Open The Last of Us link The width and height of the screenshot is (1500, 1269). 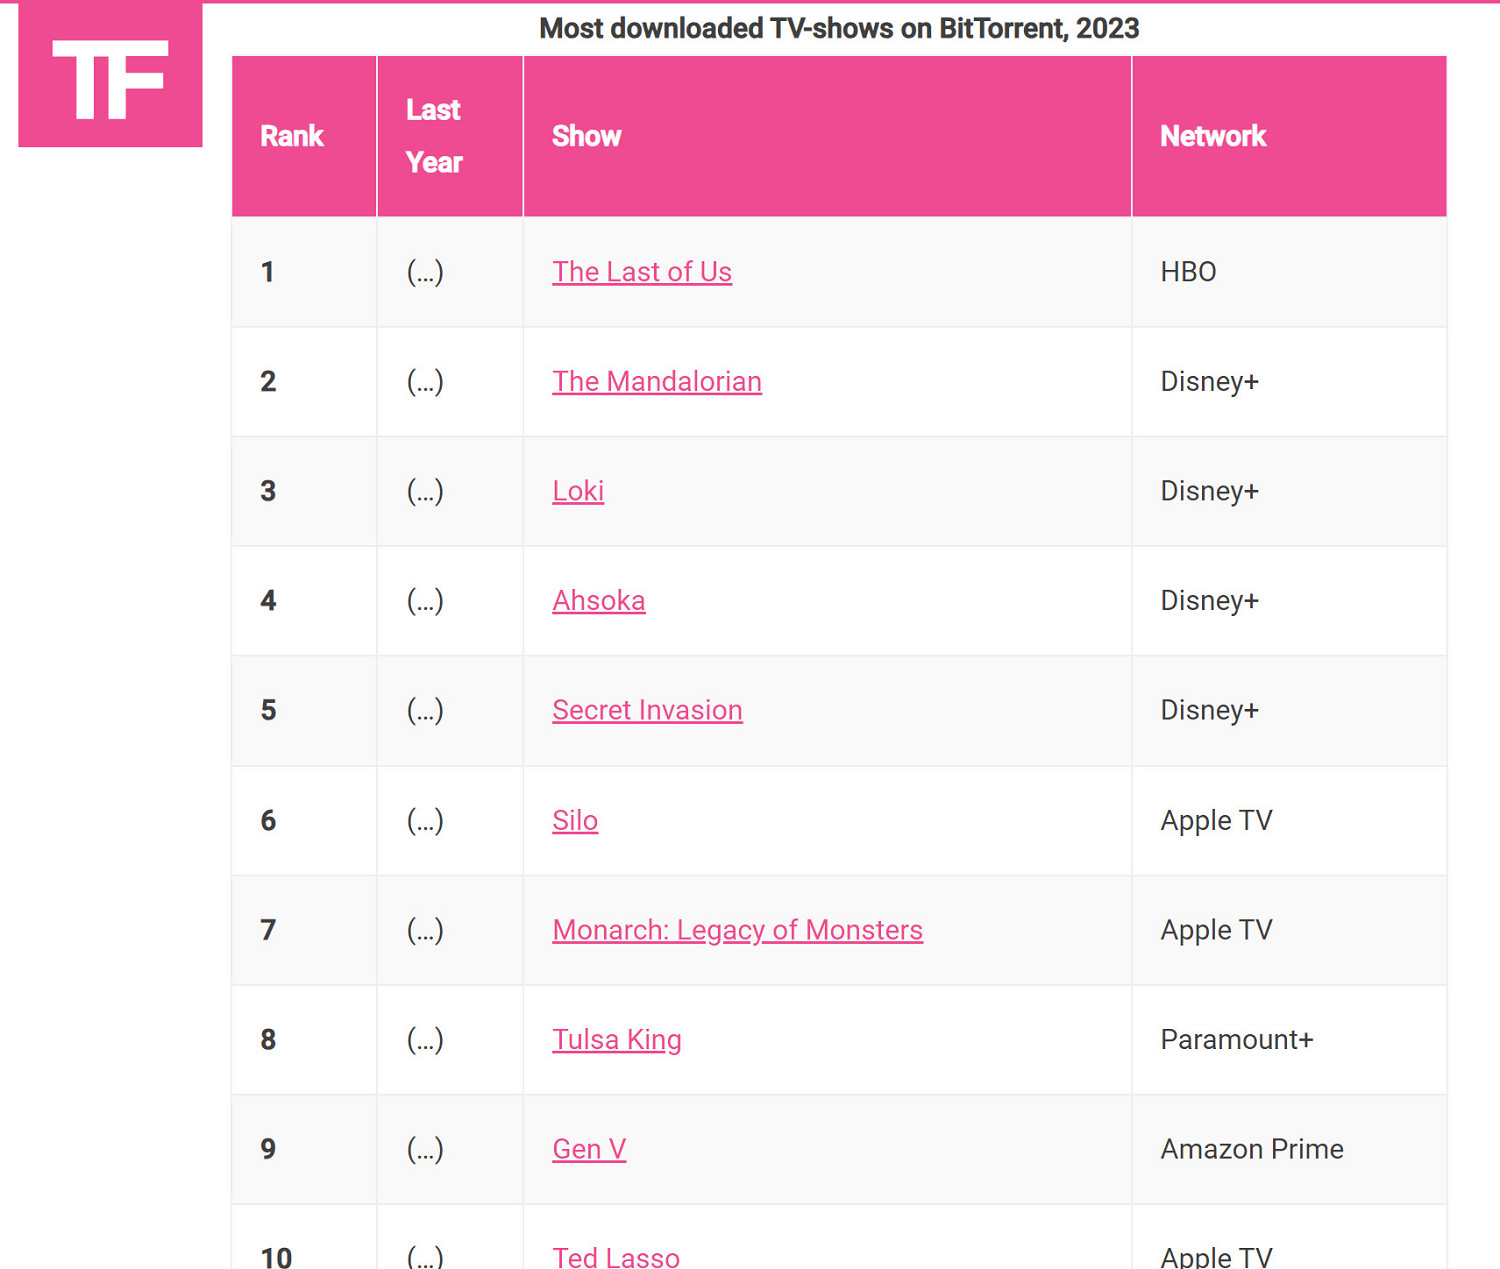click(x=641, y=272)
